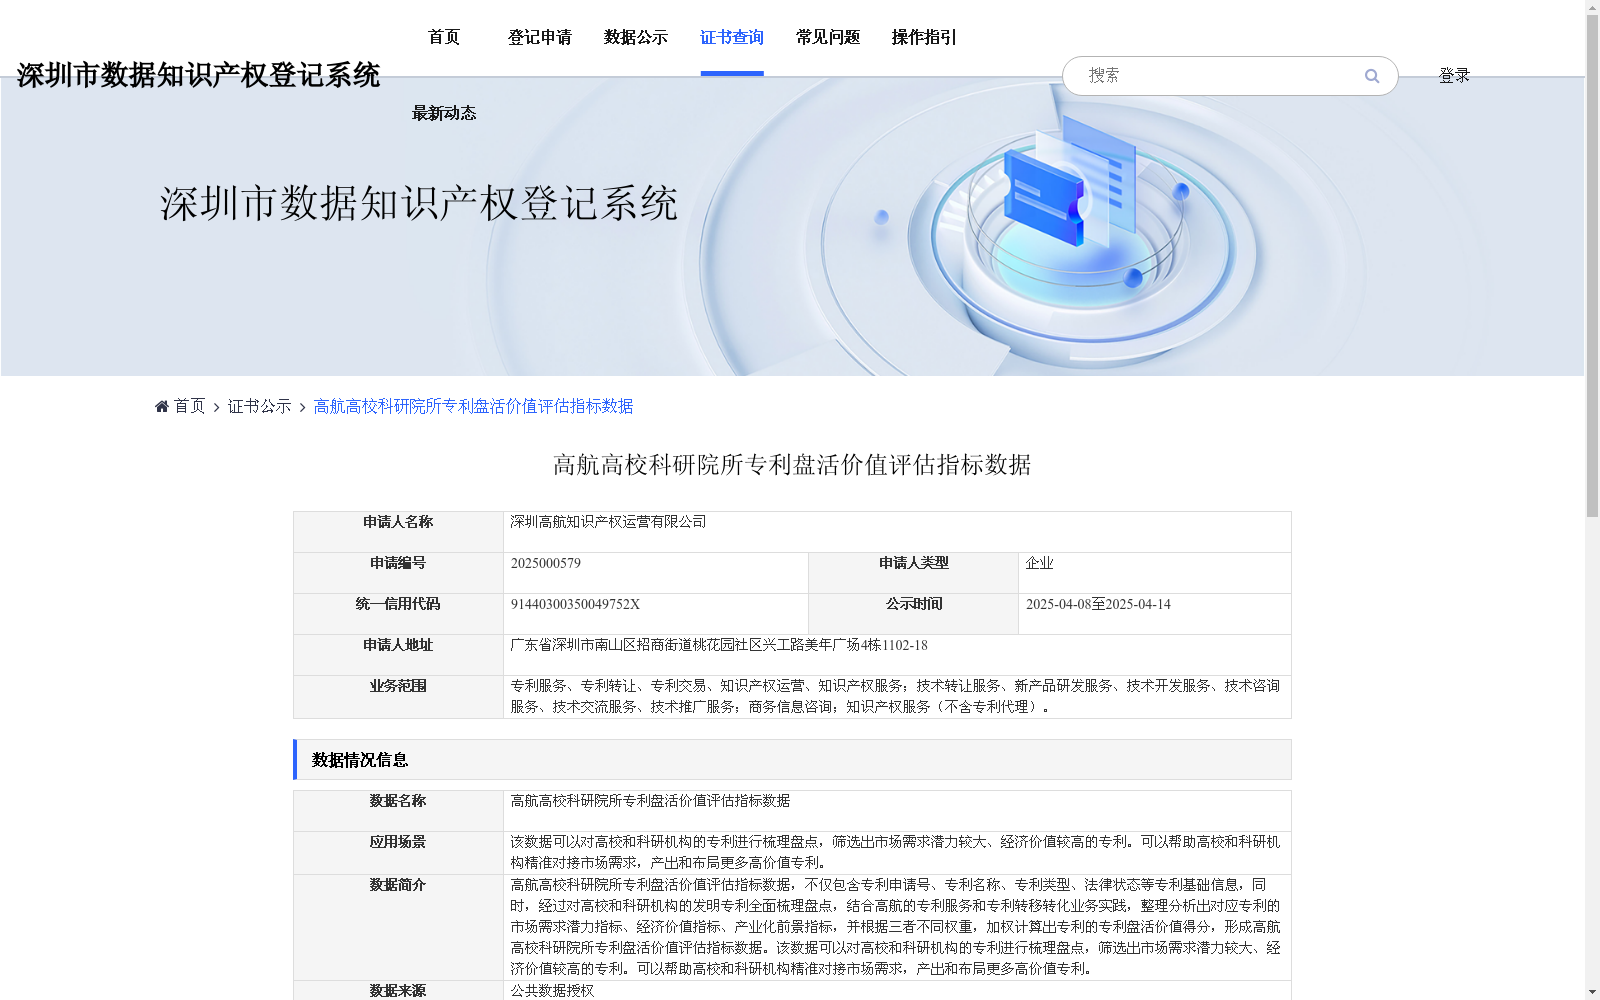Click the 申请人地址 label cell
The height and width of the screenshot is (1000, 1600).
398,655
